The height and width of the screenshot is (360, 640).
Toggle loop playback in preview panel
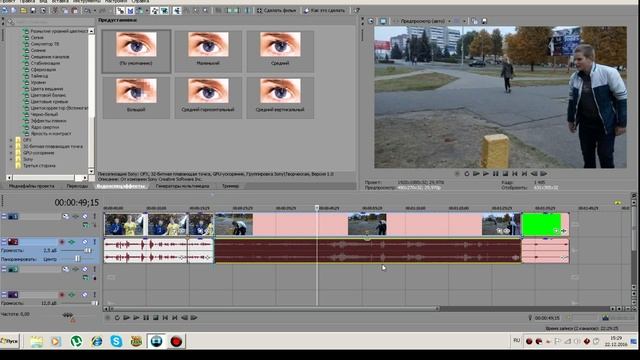pos(467,174)
